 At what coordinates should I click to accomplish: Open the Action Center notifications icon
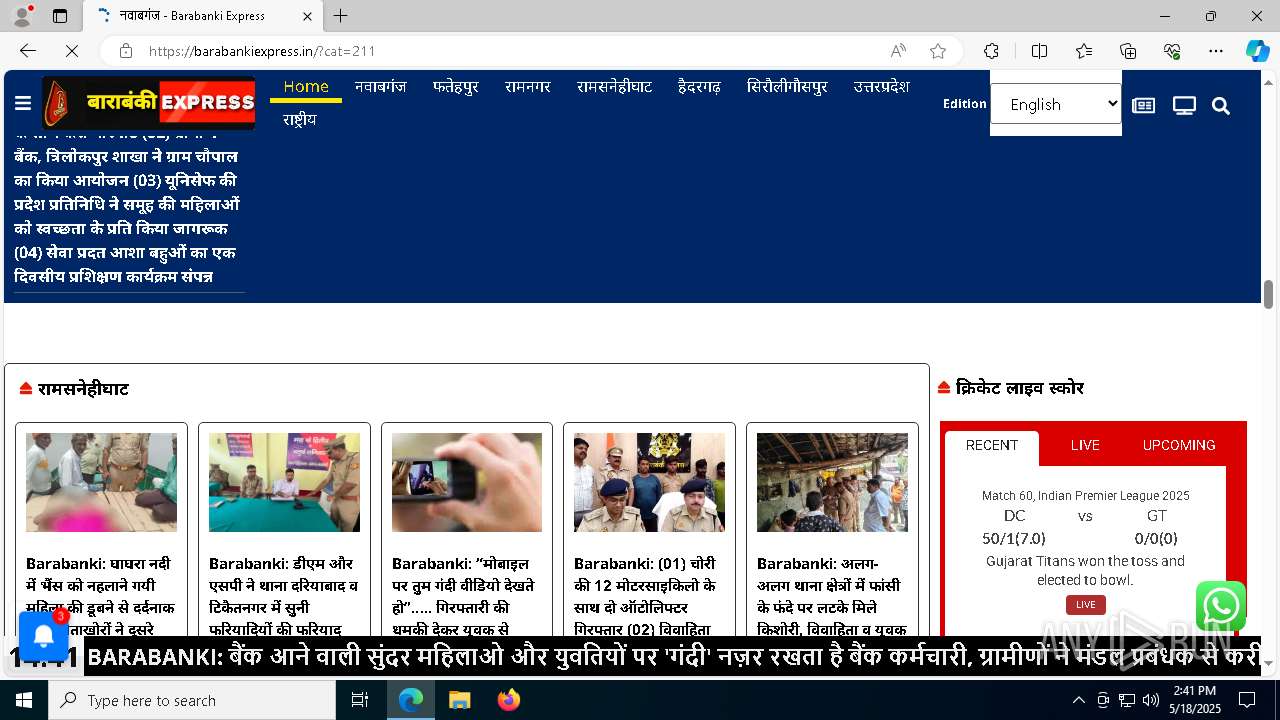[1248, 700]
